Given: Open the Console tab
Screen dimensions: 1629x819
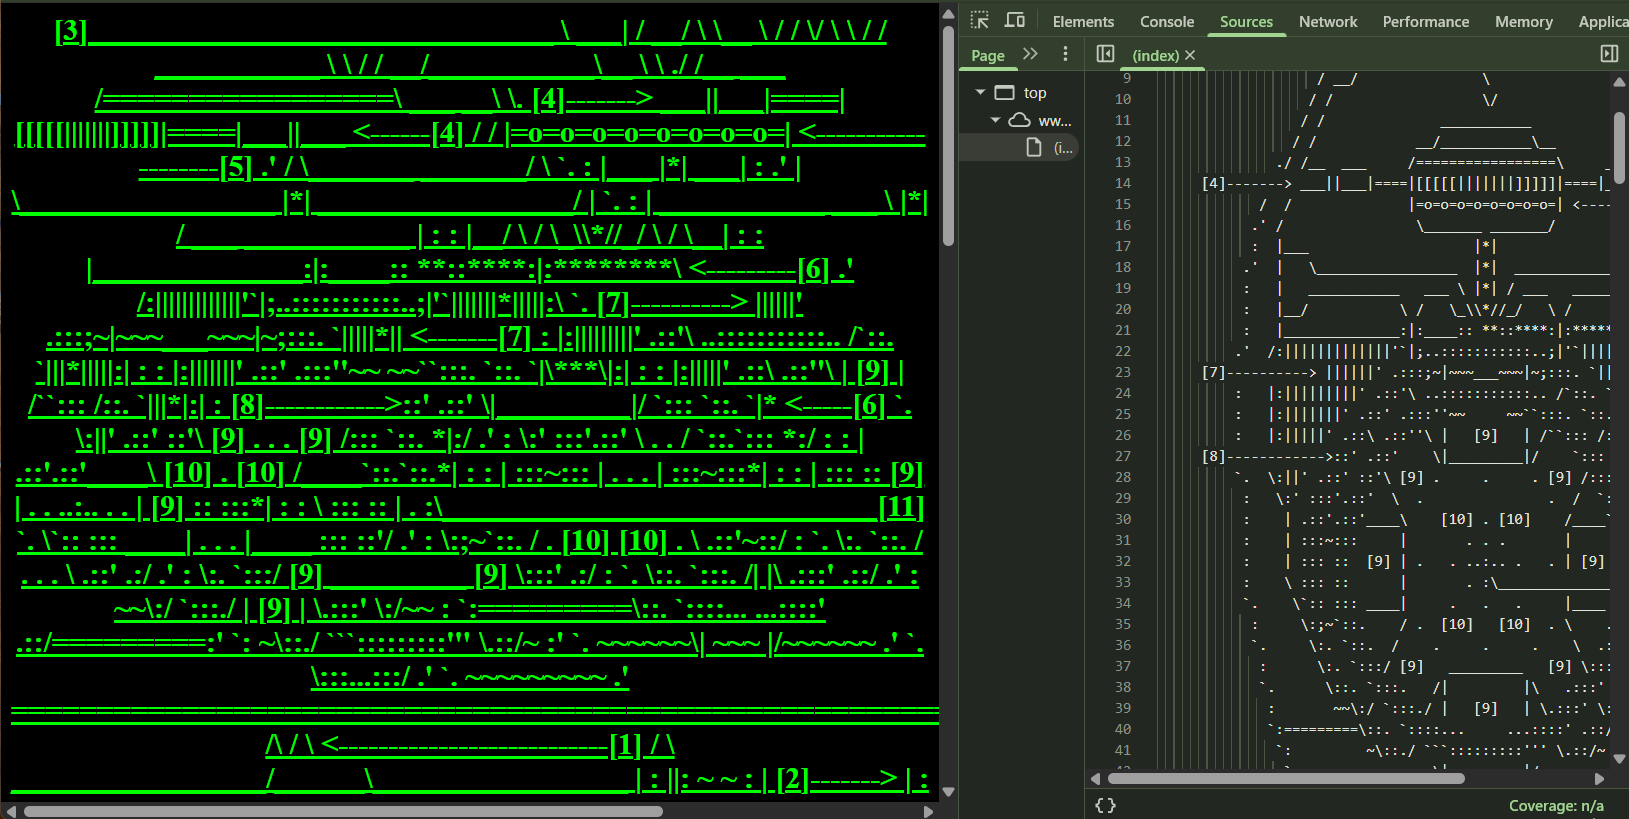Looking at the screenshot, I should click(x=1167, y=22).
